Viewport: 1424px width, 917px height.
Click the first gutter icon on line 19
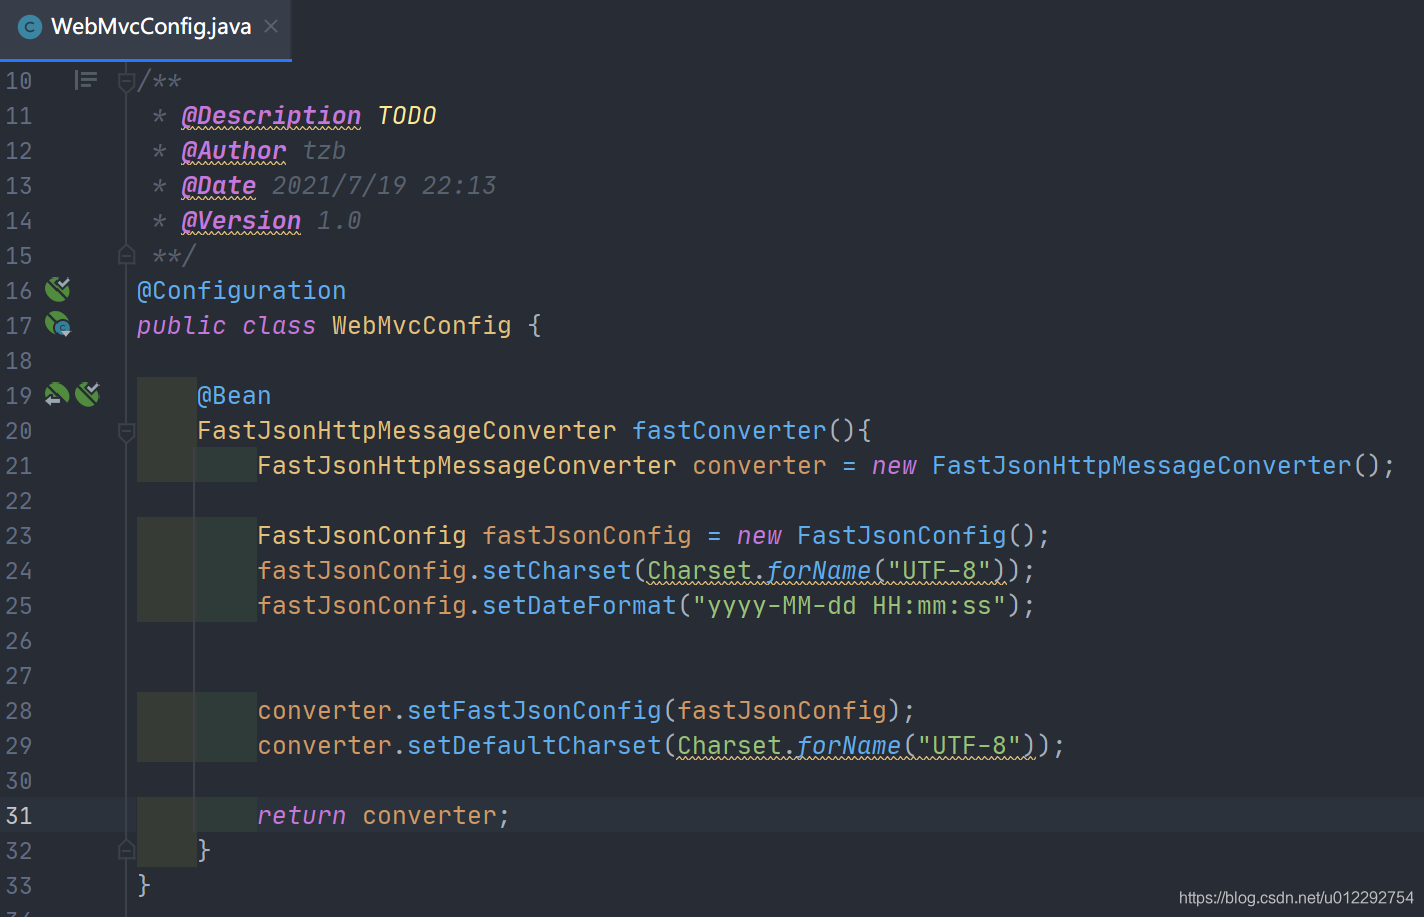[x=57, y=395]
